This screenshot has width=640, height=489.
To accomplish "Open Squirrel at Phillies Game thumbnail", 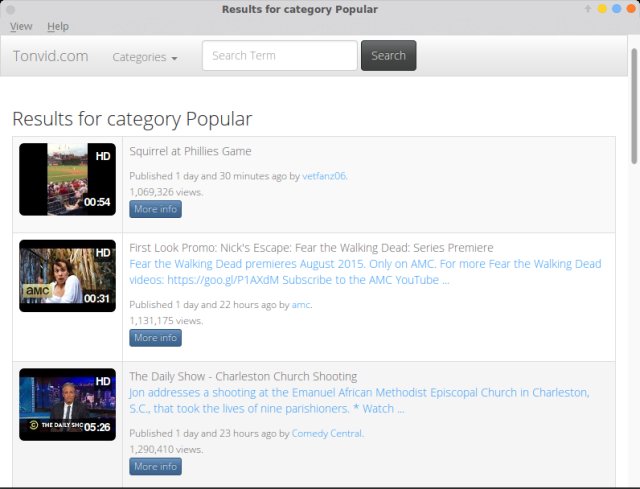I will point(67,179).
